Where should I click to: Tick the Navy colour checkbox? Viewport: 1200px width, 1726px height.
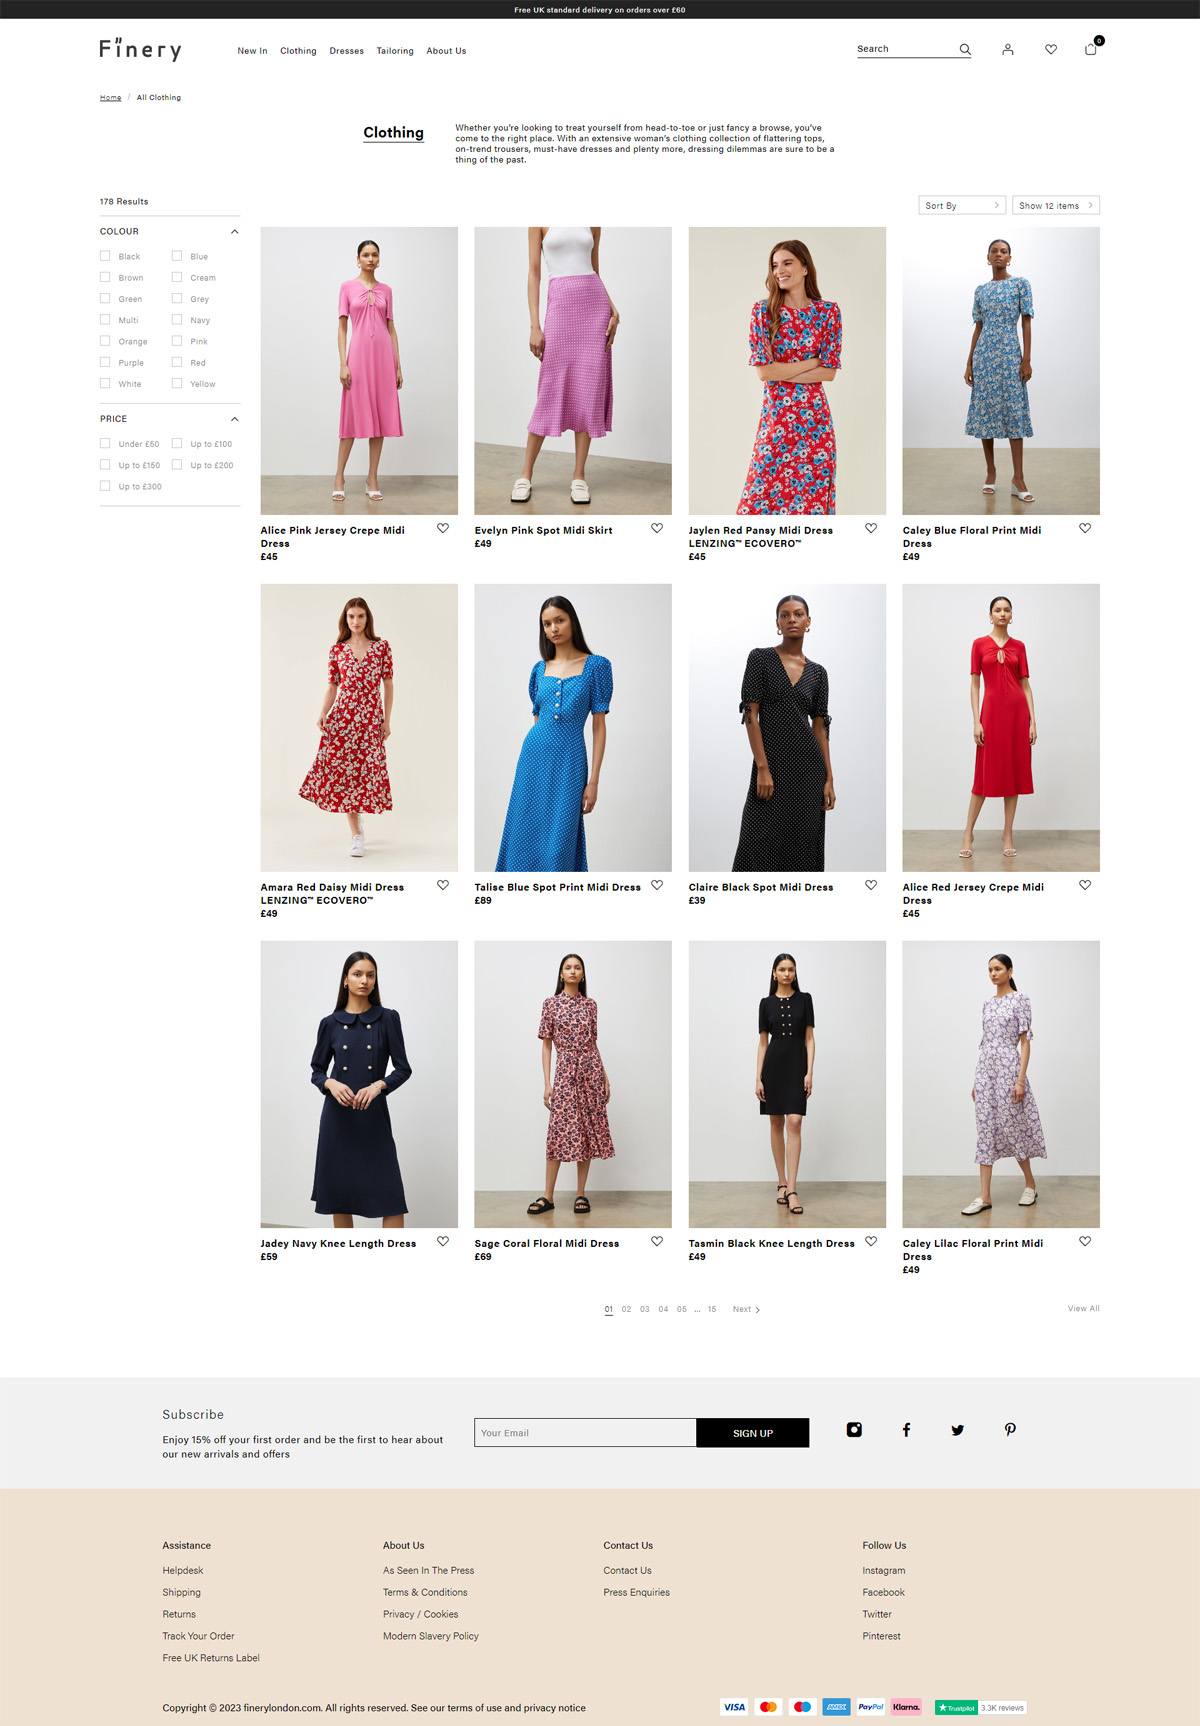[177, 320]
